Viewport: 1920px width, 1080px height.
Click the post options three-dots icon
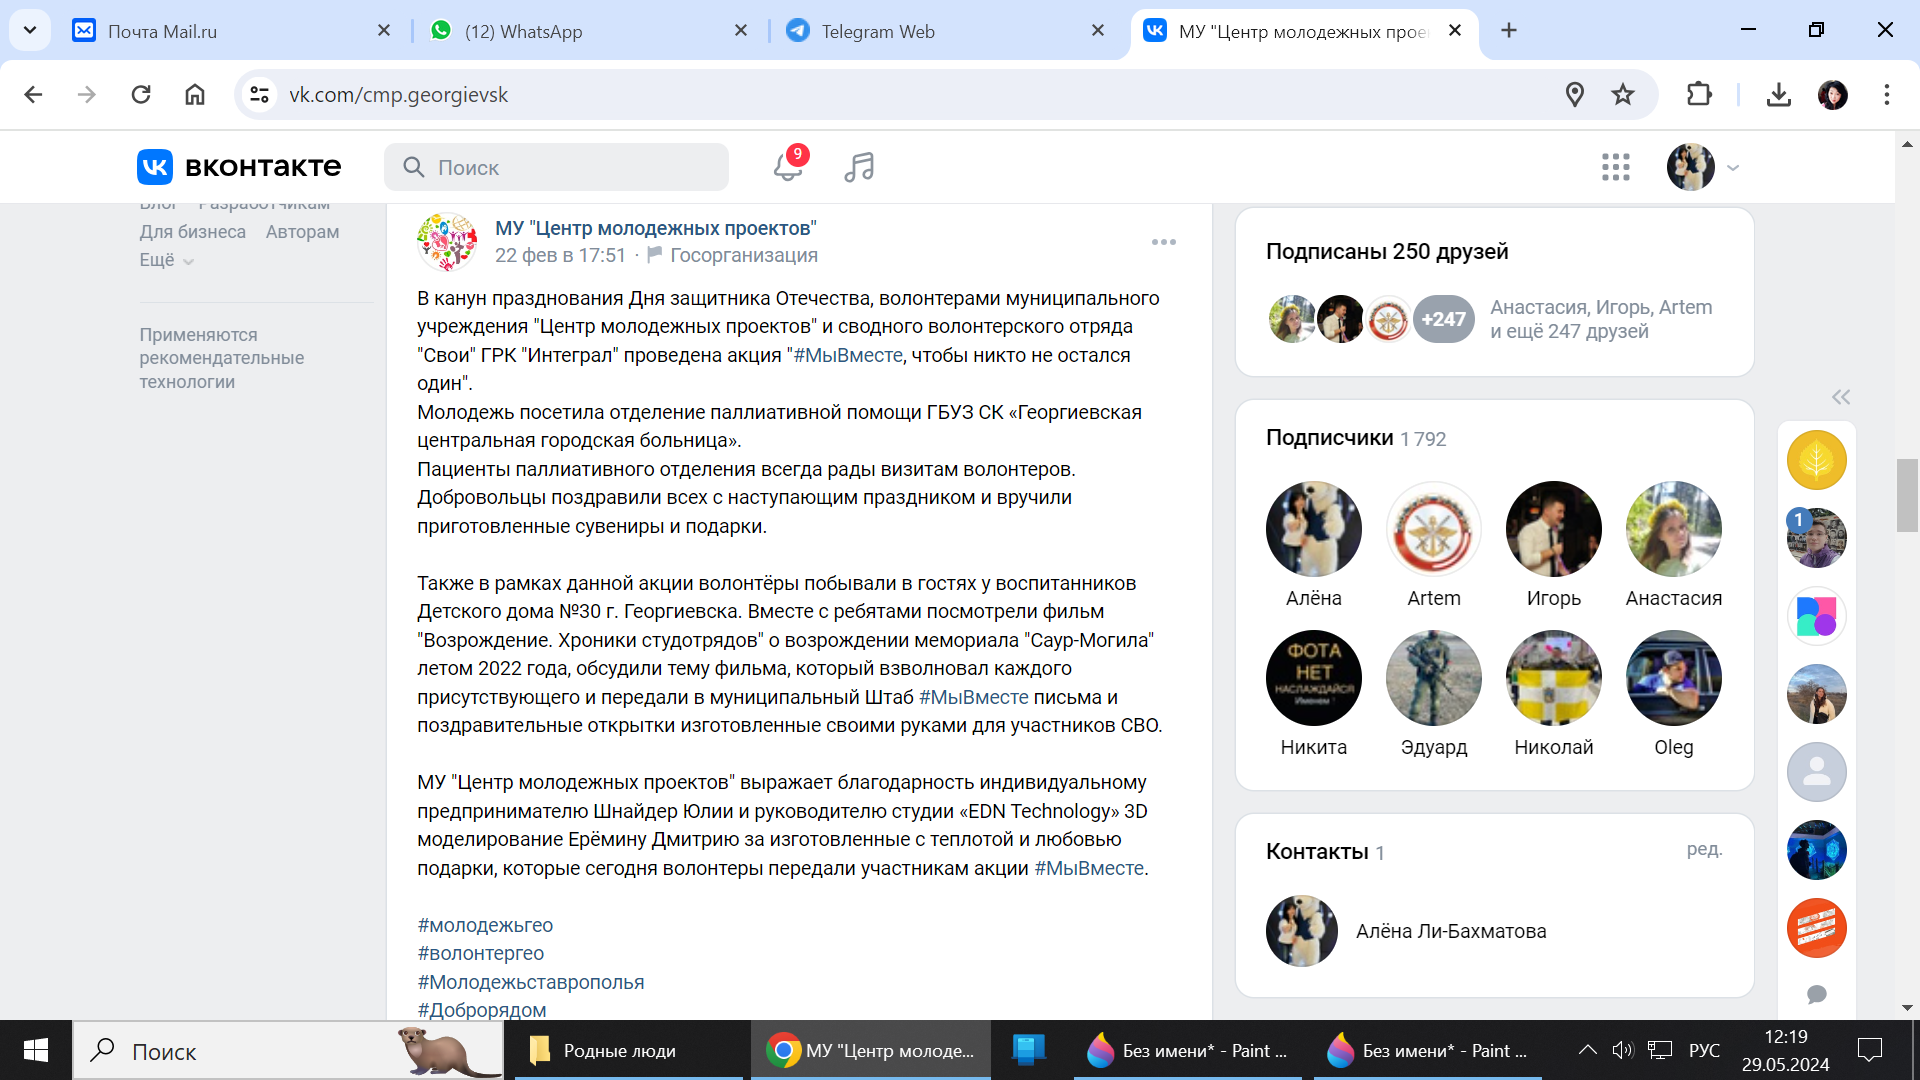click(x=1163, y=242)
